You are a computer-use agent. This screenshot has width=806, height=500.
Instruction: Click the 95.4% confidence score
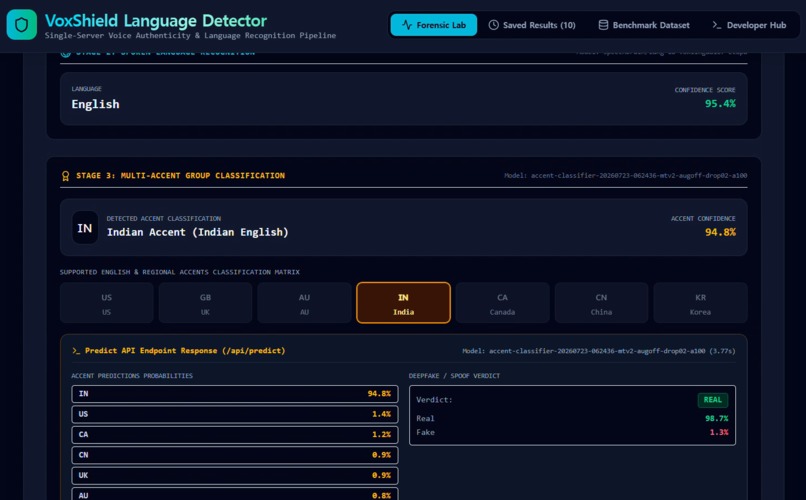[720, 104]
